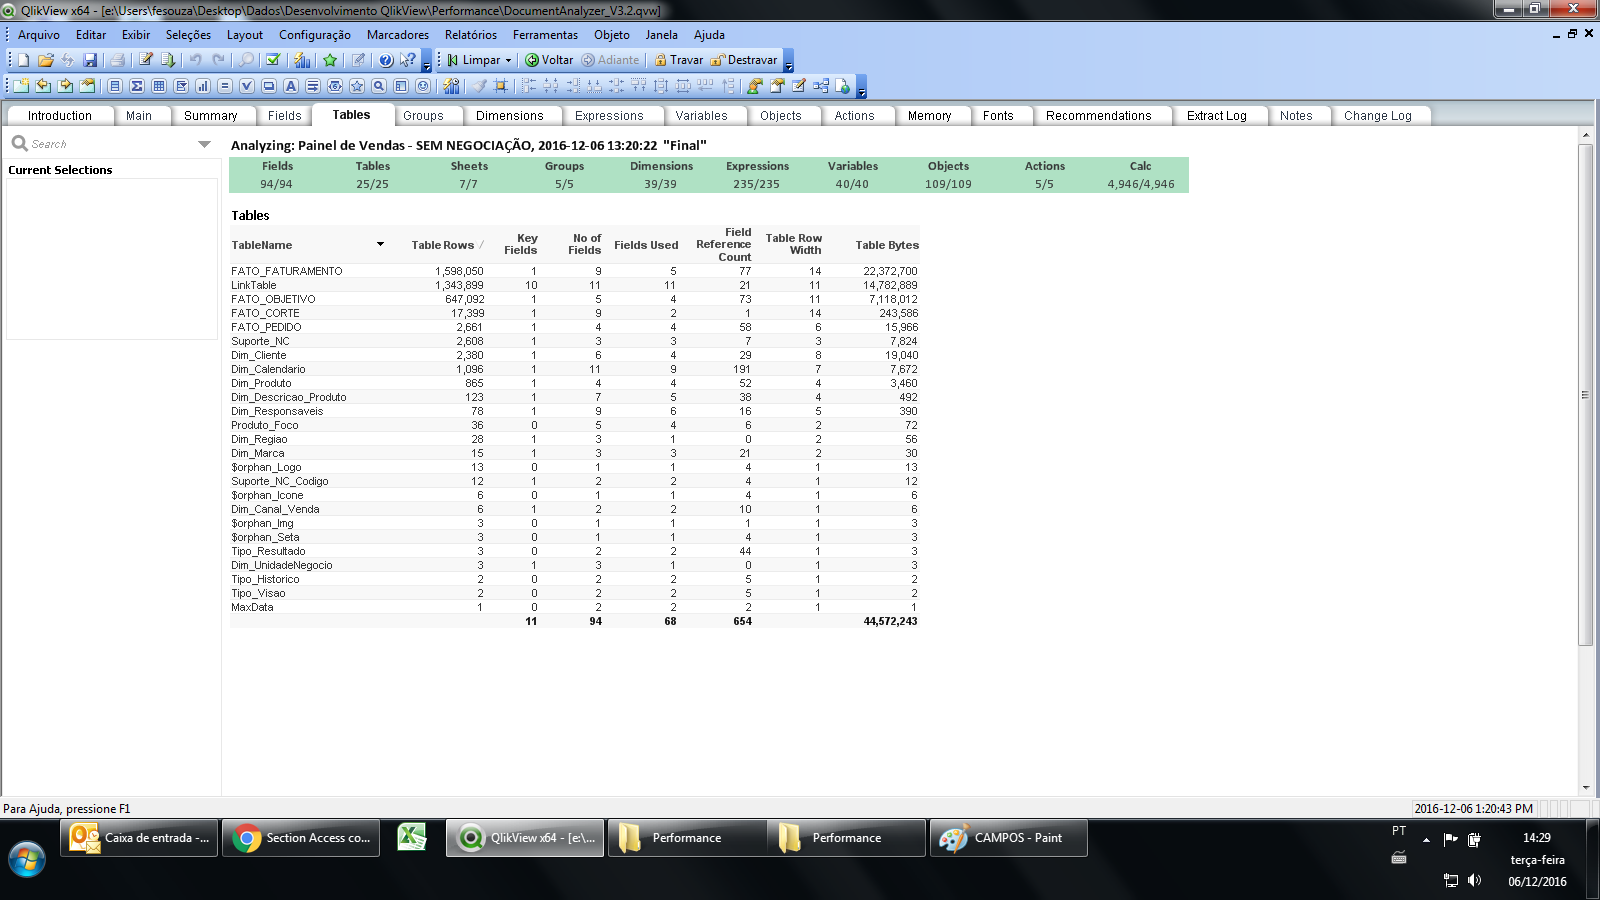Click in the Search input field
The image size is (1600, 900).
(x=110, y=144)
